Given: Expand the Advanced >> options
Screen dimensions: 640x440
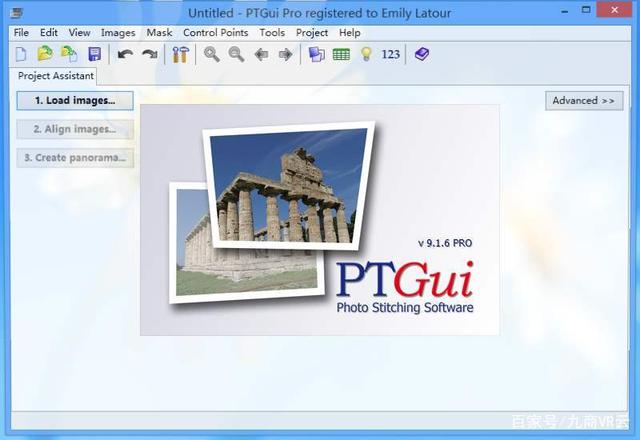Looking at the screenshot, I should [x=584, y=100].
